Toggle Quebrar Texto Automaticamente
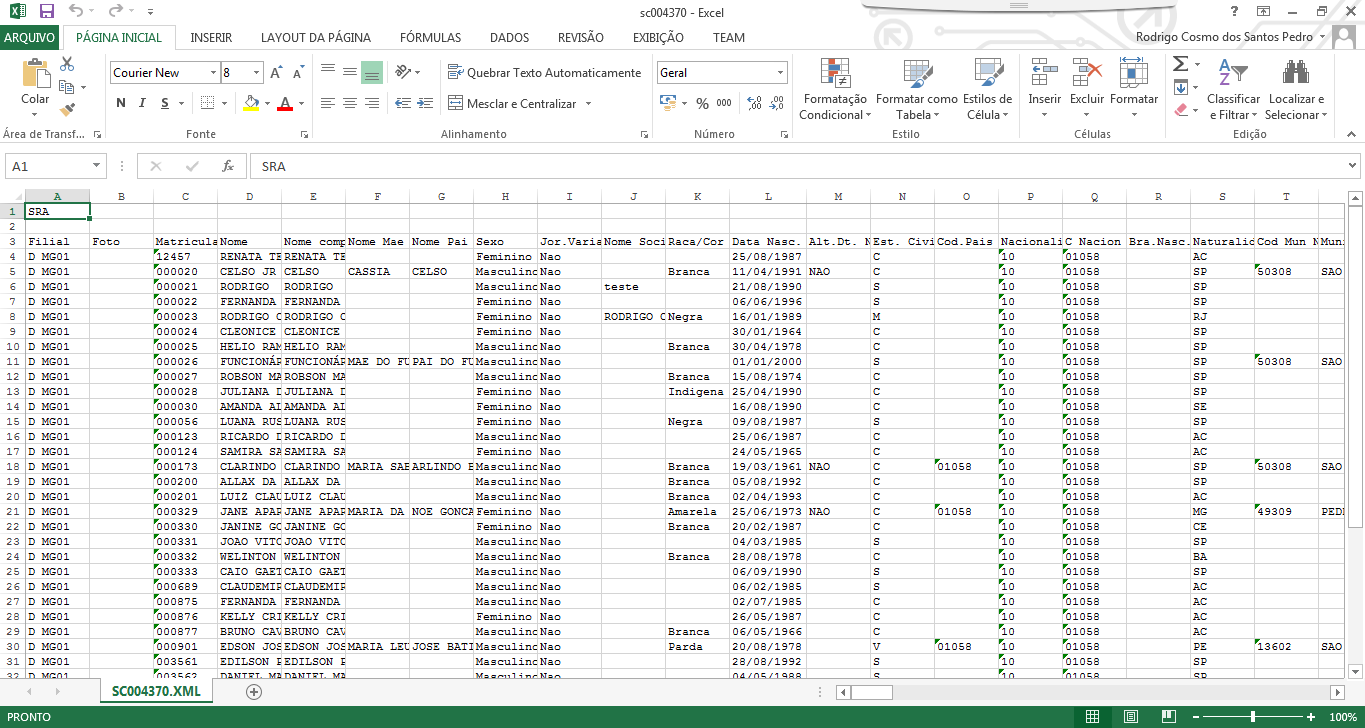1365x728 pixels. coord(544,72)
